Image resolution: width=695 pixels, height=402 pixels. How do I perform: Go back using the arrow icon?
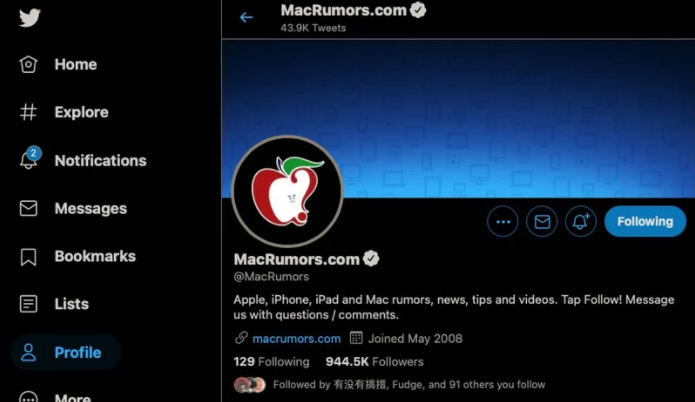click(246, 17)
